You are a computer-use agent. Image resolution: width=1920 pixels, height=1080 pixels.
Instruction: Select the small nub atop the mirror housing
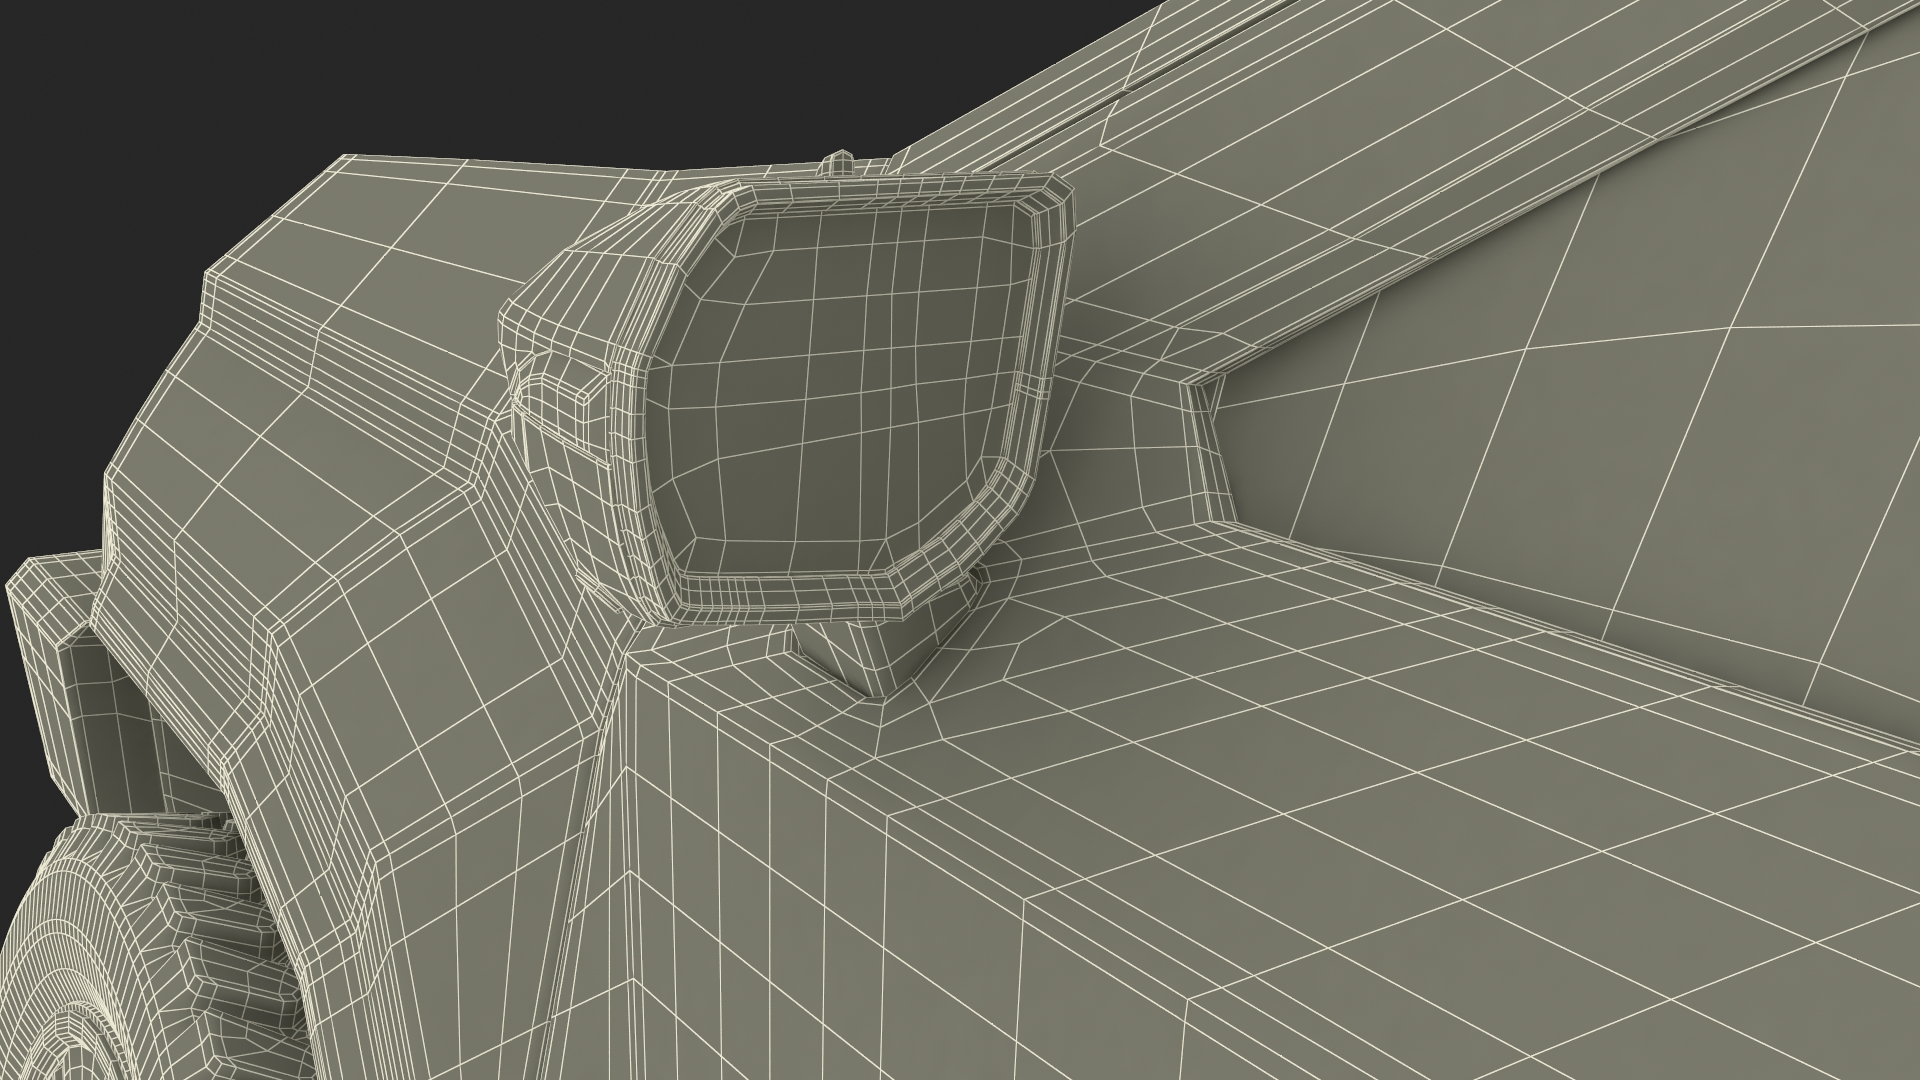click(x=840, y=162)
